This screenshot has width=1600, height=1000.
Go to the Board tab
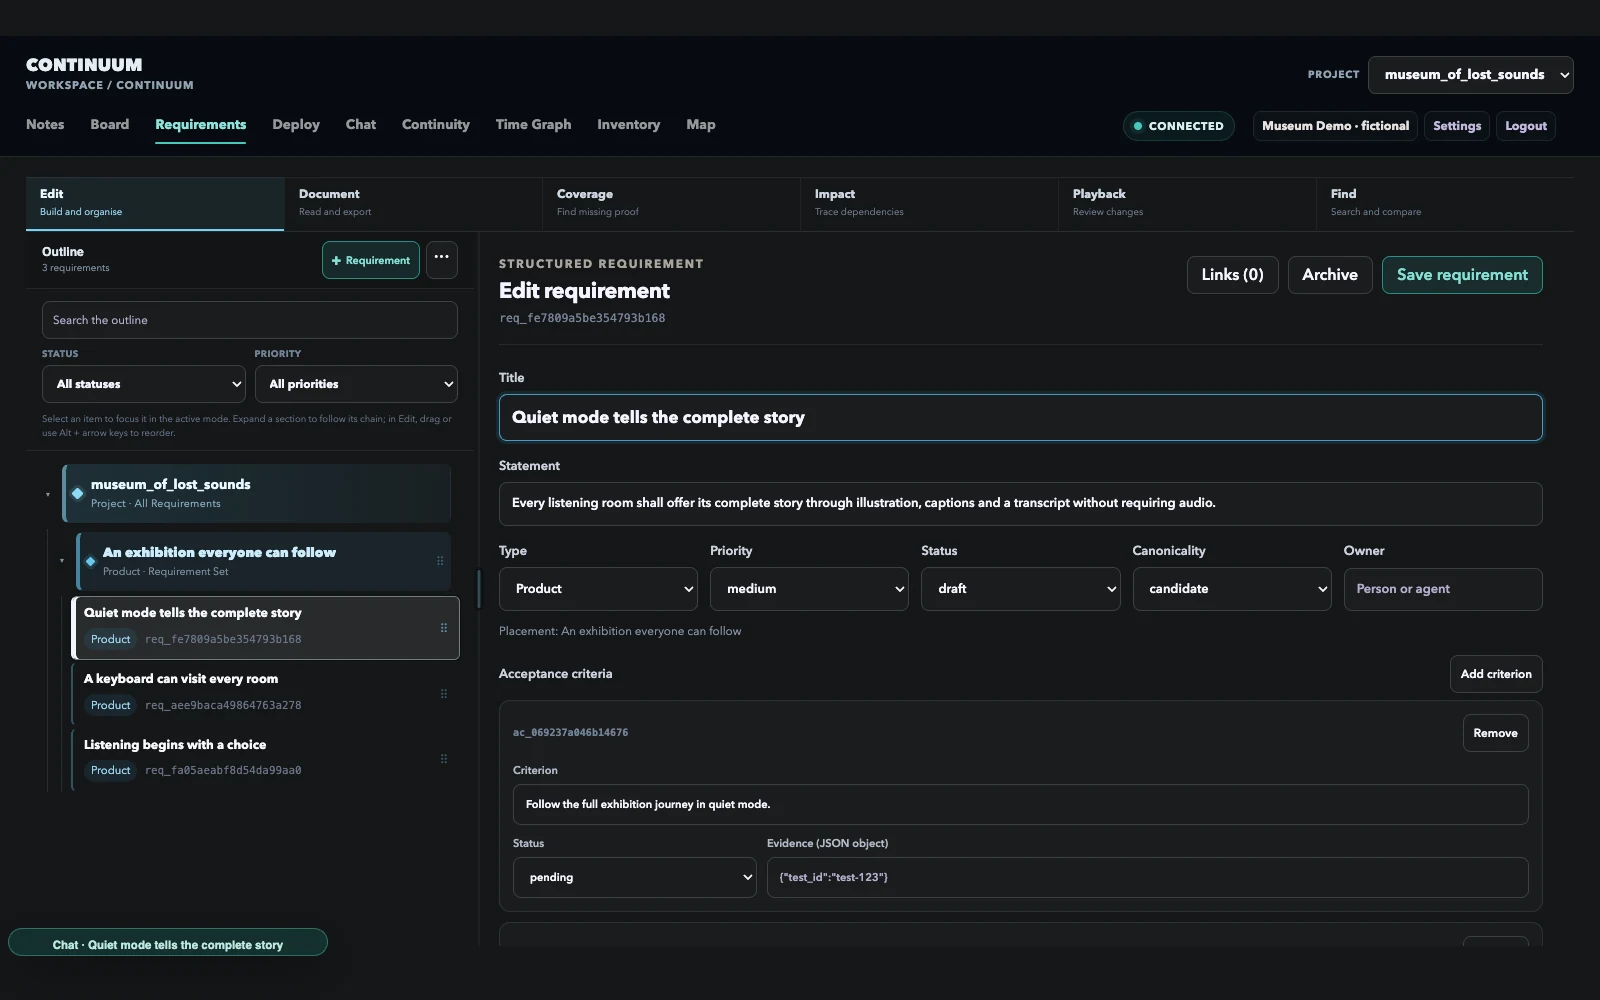tap(110, 125)
